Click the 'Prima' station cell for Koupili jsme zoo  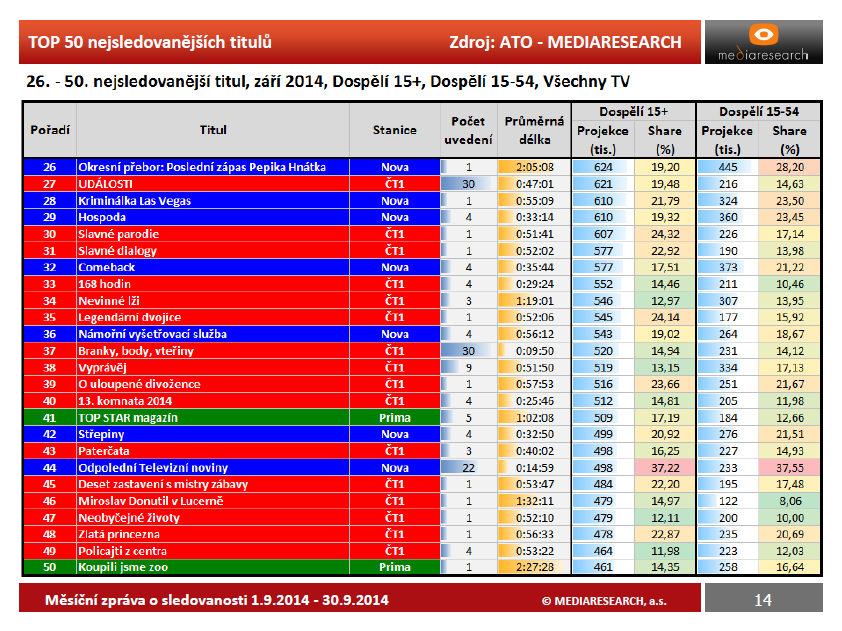pos(395,567)
